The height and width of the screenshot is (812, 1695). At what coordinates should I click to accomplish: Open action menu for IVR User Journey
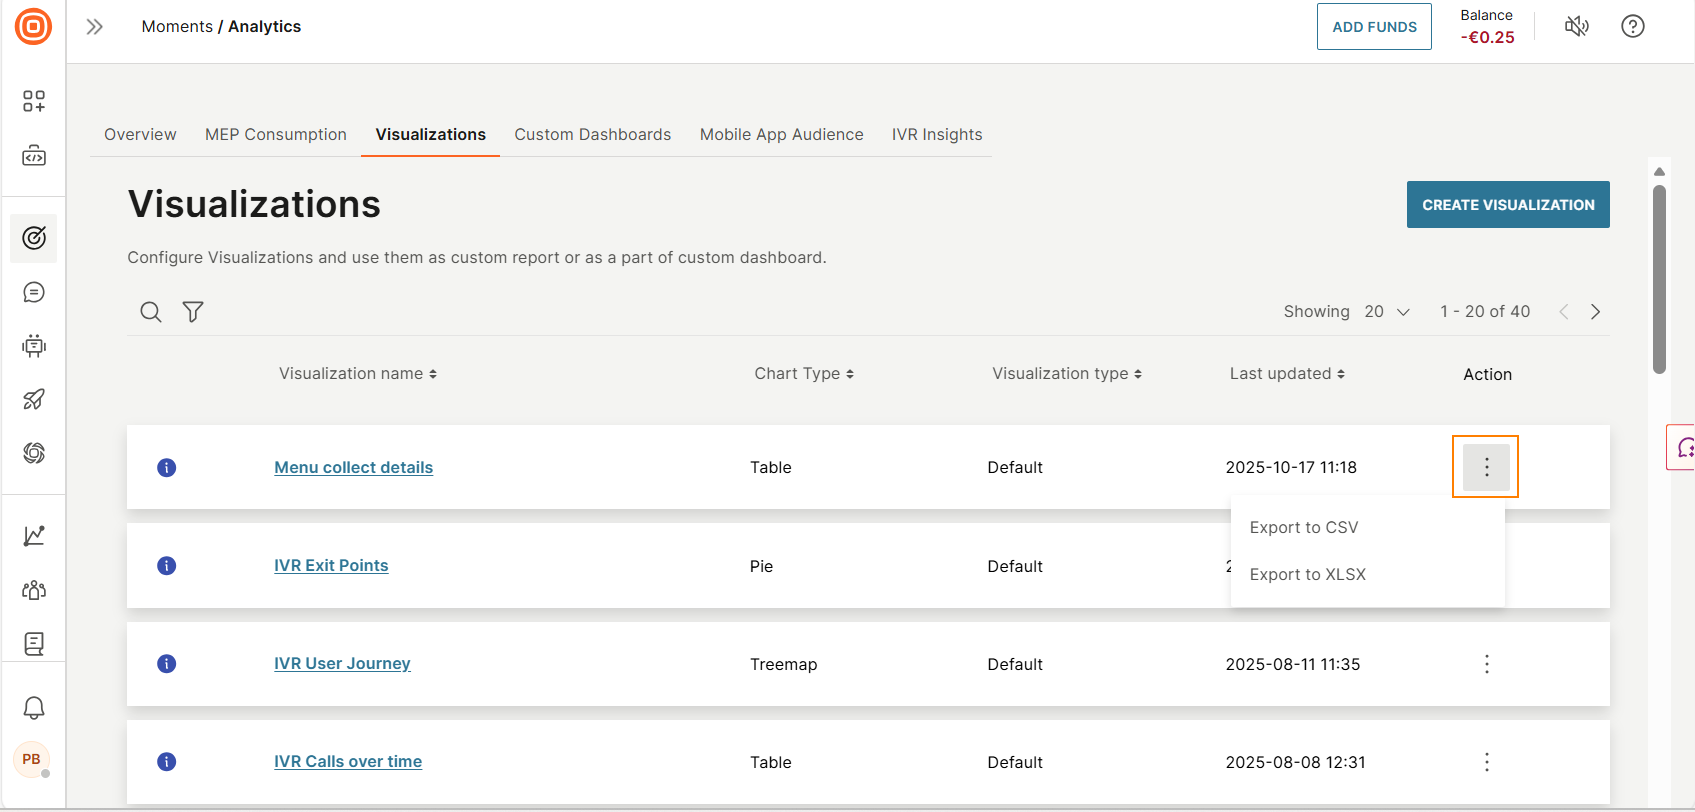tap(1487, 664)
